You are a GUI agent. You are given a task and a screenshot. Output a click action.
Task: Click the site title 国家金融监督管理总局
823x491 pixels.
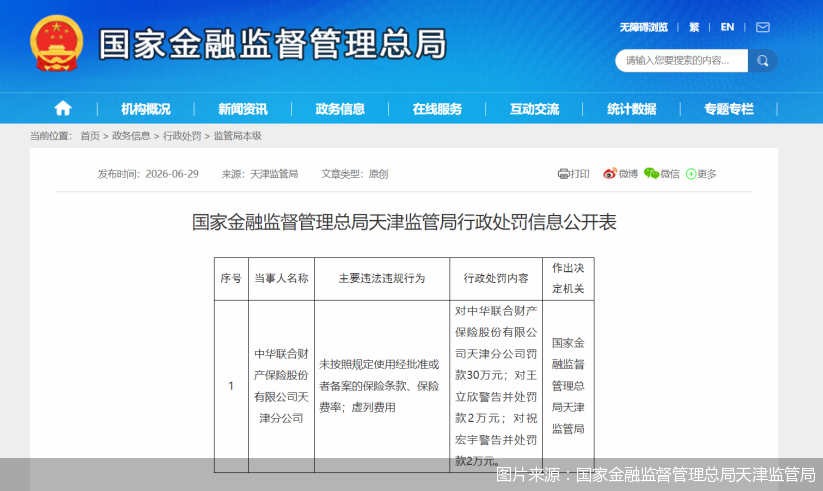coord(273,44)
